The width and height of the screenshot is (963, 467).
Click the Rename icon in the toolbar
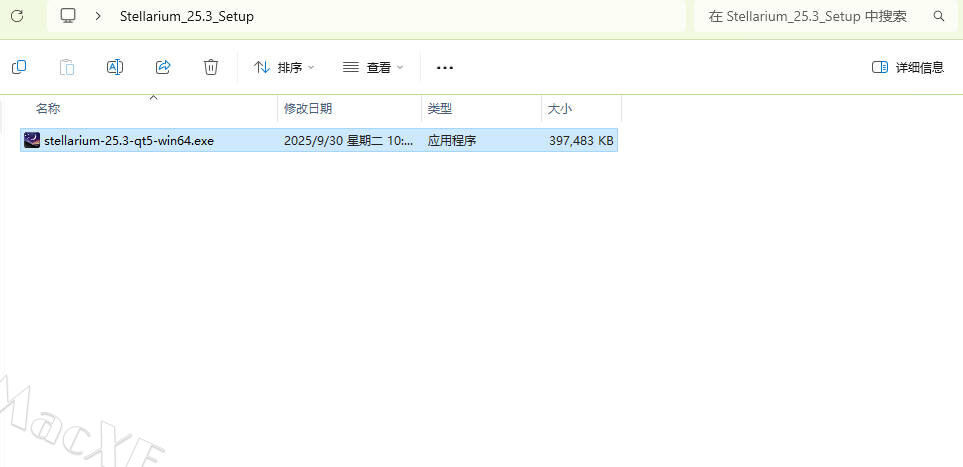pos(115,67)
